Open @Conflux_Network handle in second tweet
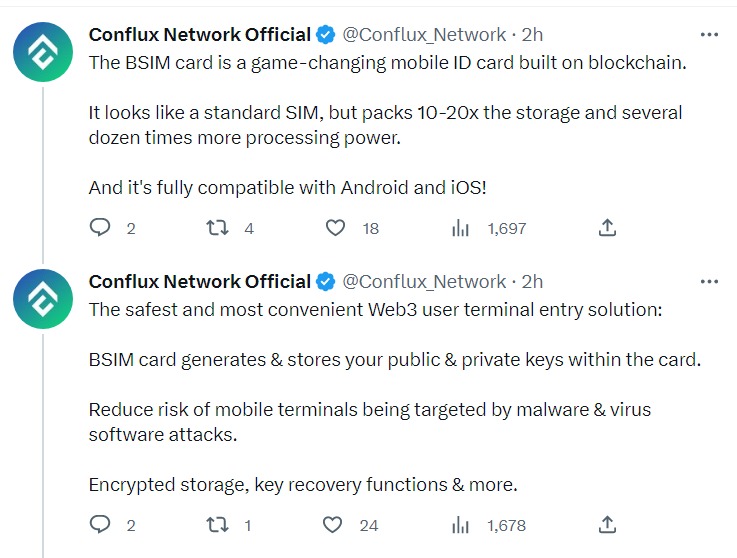The image size is (737, 558). pos(424,282)
